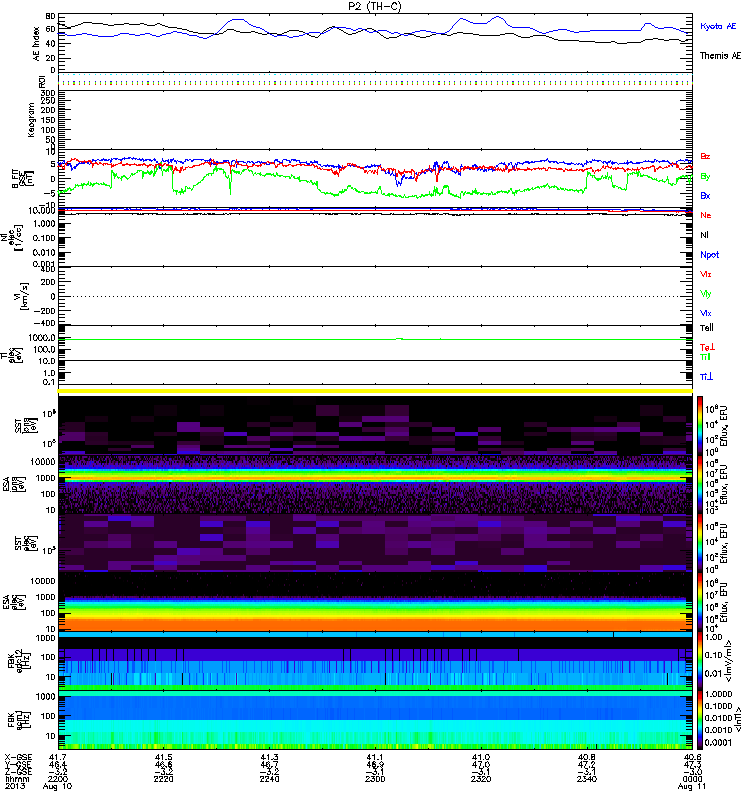The height and width of the screenshot is (800, 750).
Task: Click the X-GSE value 41.0
Action: [x=481, y=757]
